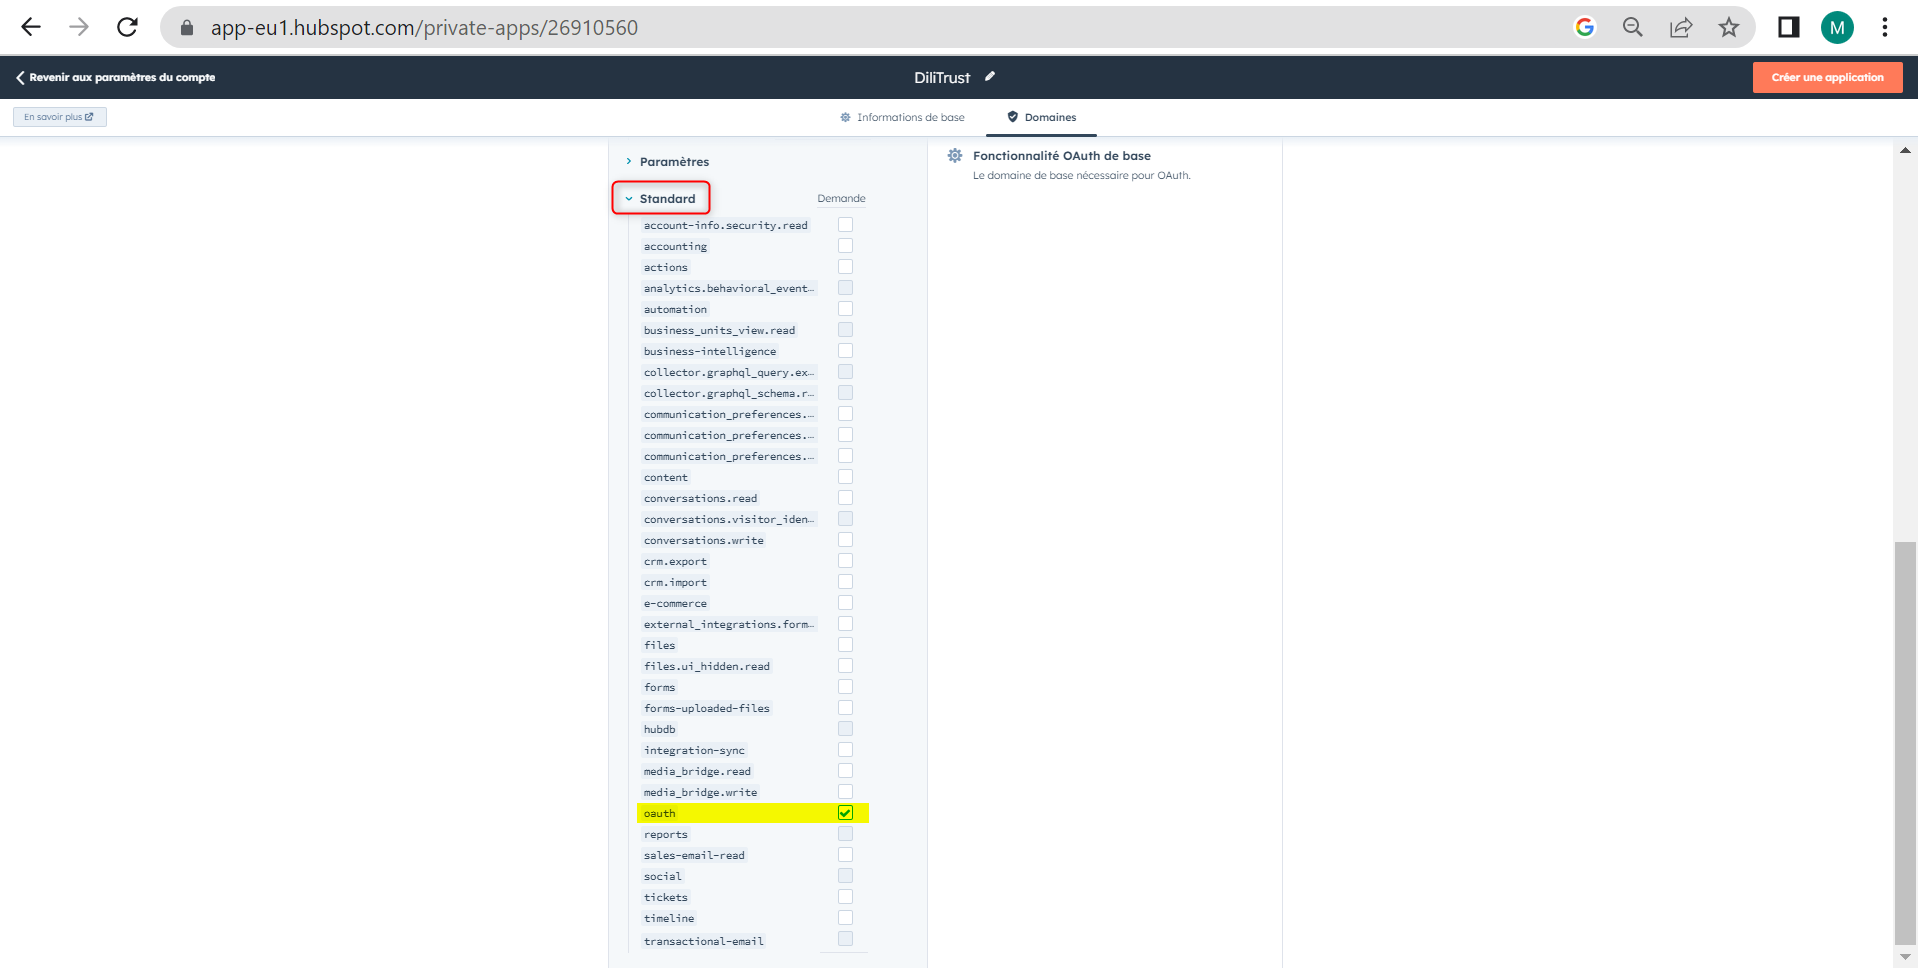Image resolution: width=1918 pixels, height=968 pixels.
Task: Click the browser forward arrow
Action: tap(79, 27)
